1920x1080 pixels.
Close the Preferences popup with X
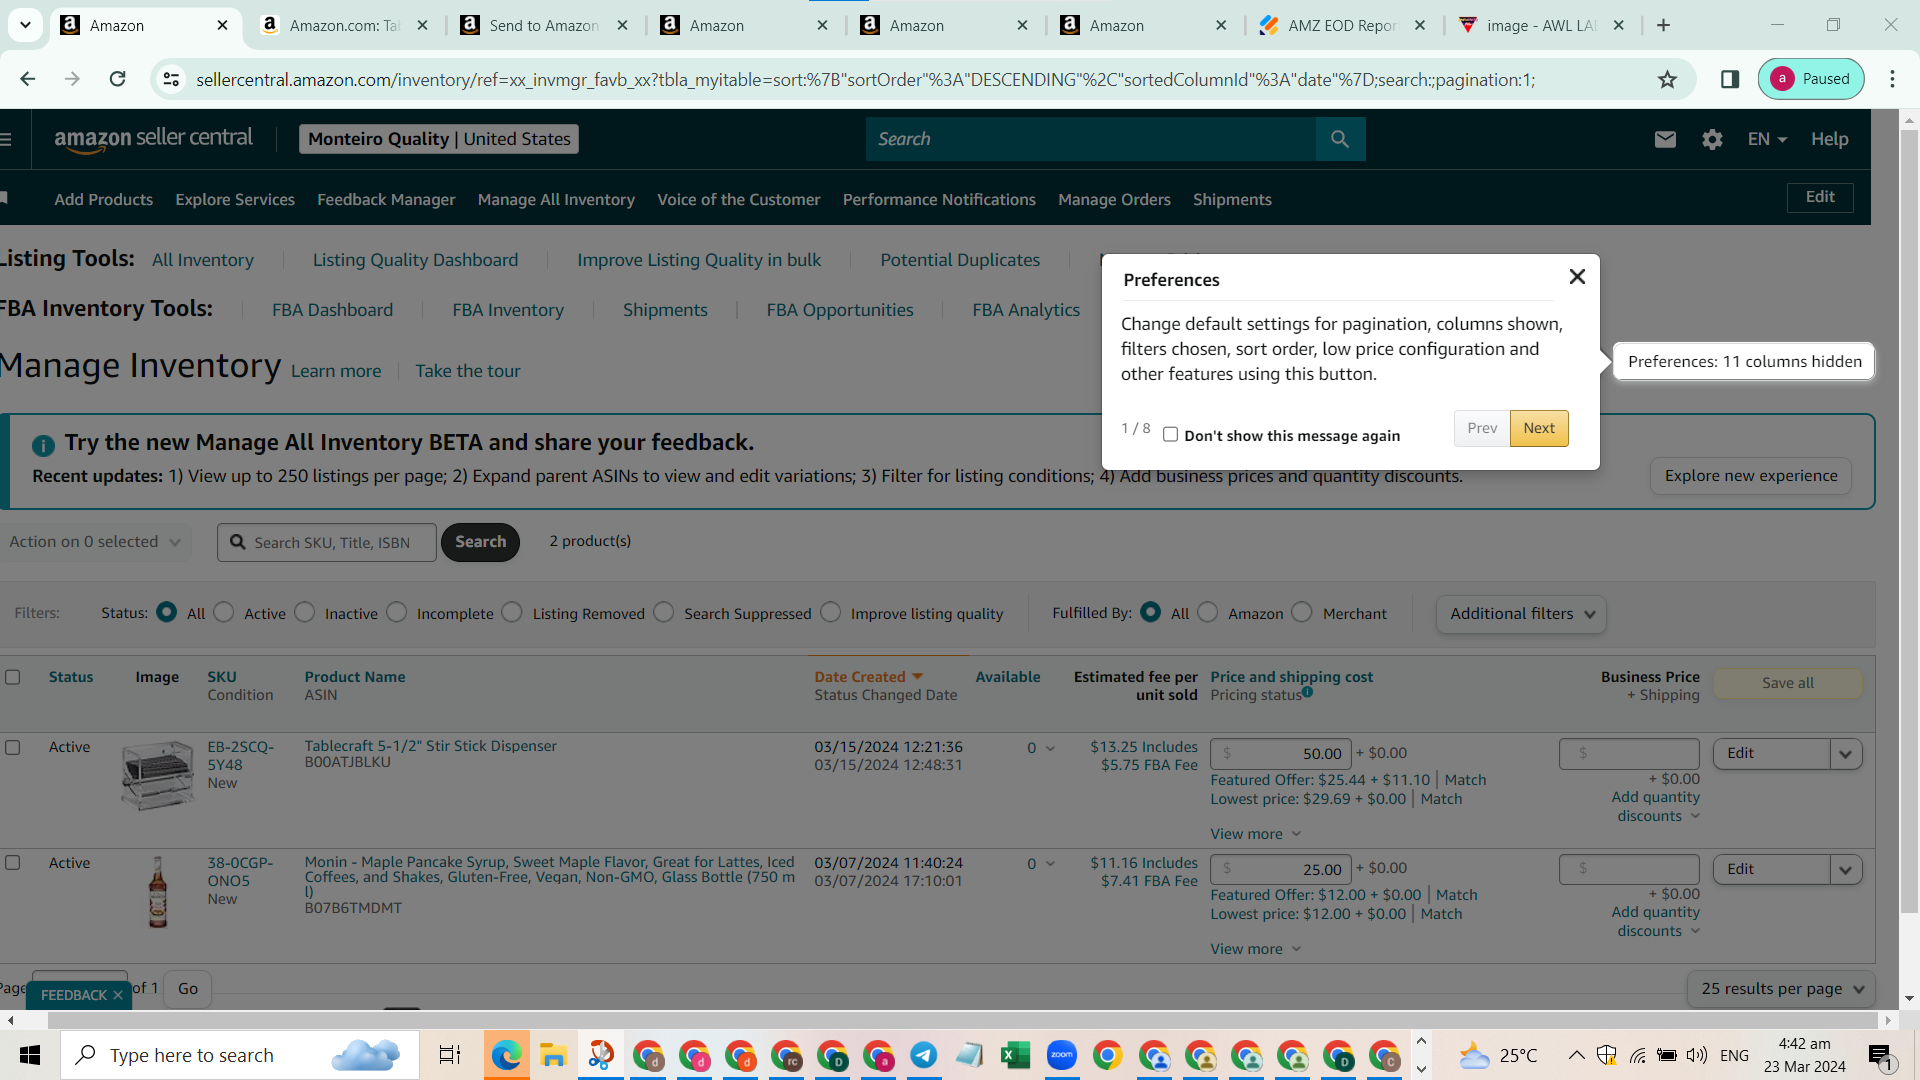pyautogui.click(x=1577, y=277)
